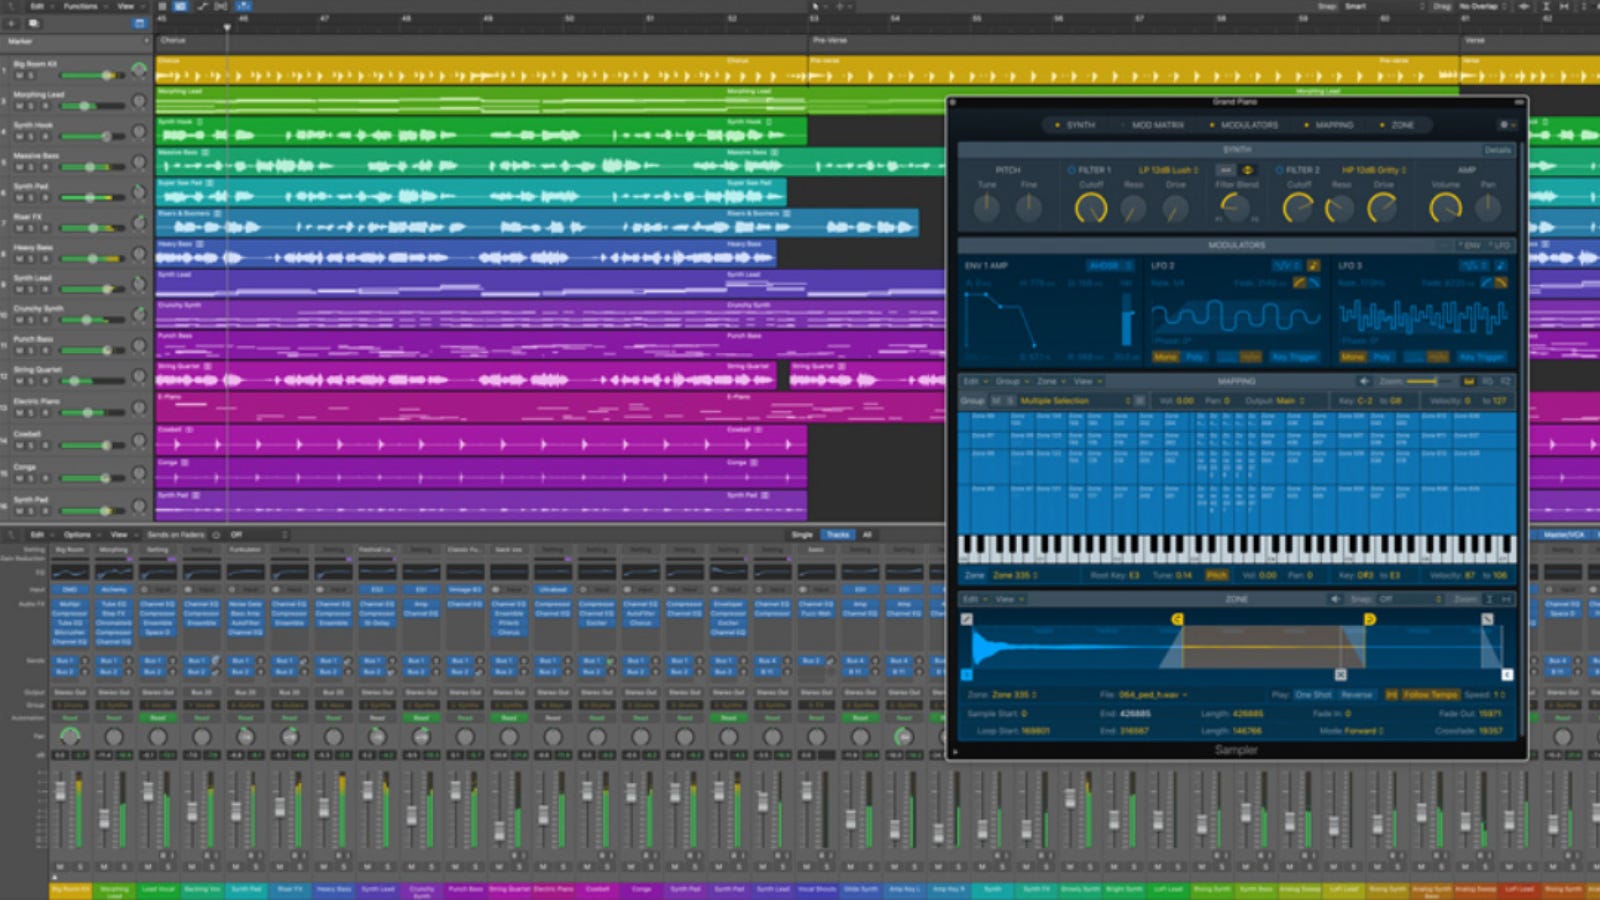Click the Big Room Kit volume slider
Screen dimensions: 1600x900
coord(91,76)
